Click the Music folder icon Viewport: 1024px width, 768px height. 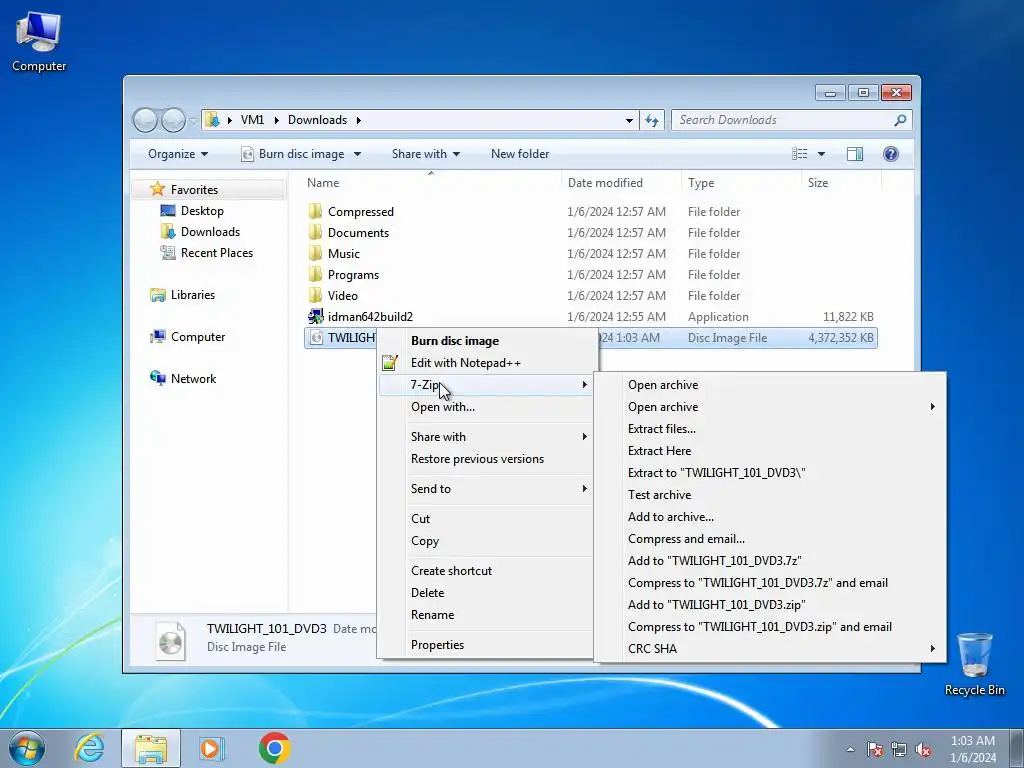315,253
